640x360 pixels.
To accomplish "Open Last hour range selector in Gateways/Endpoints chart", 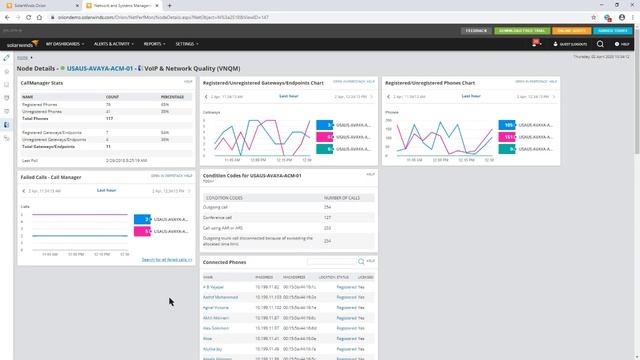I will click(289, 96).
